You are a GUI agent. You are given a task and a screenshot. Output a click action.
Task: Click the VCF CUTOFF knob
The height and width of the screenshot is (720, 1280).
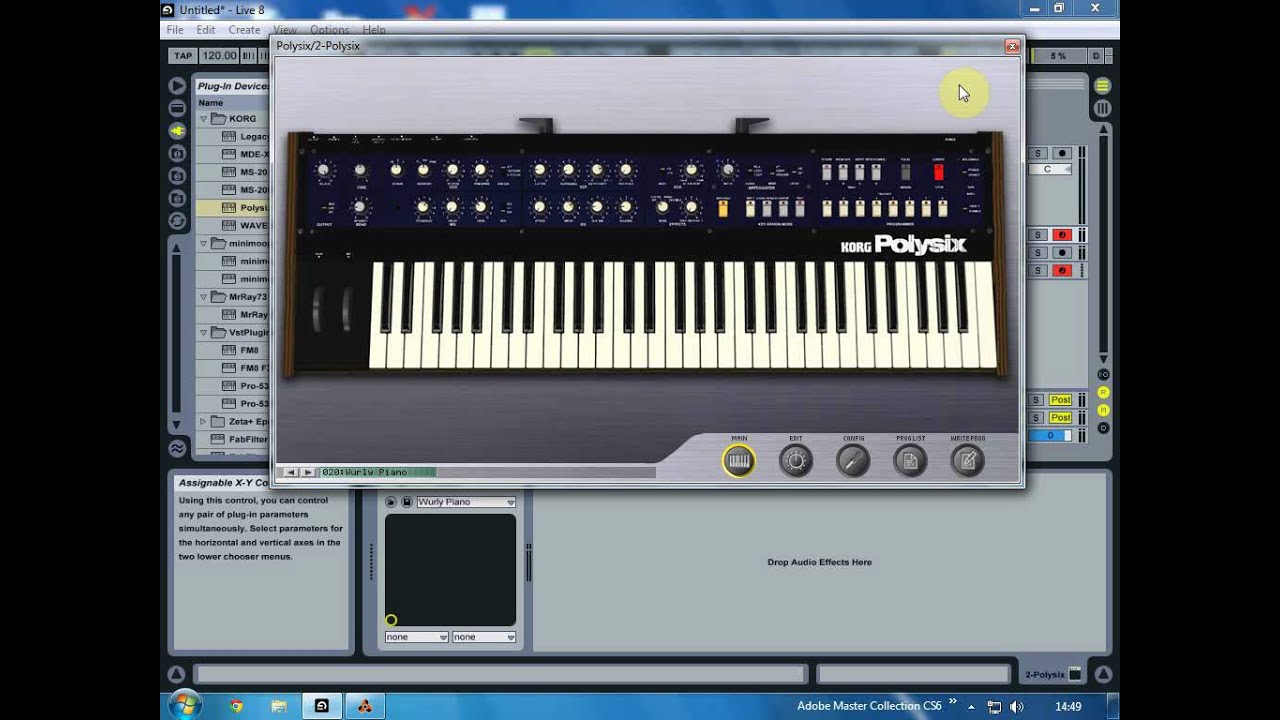point(540,171)
